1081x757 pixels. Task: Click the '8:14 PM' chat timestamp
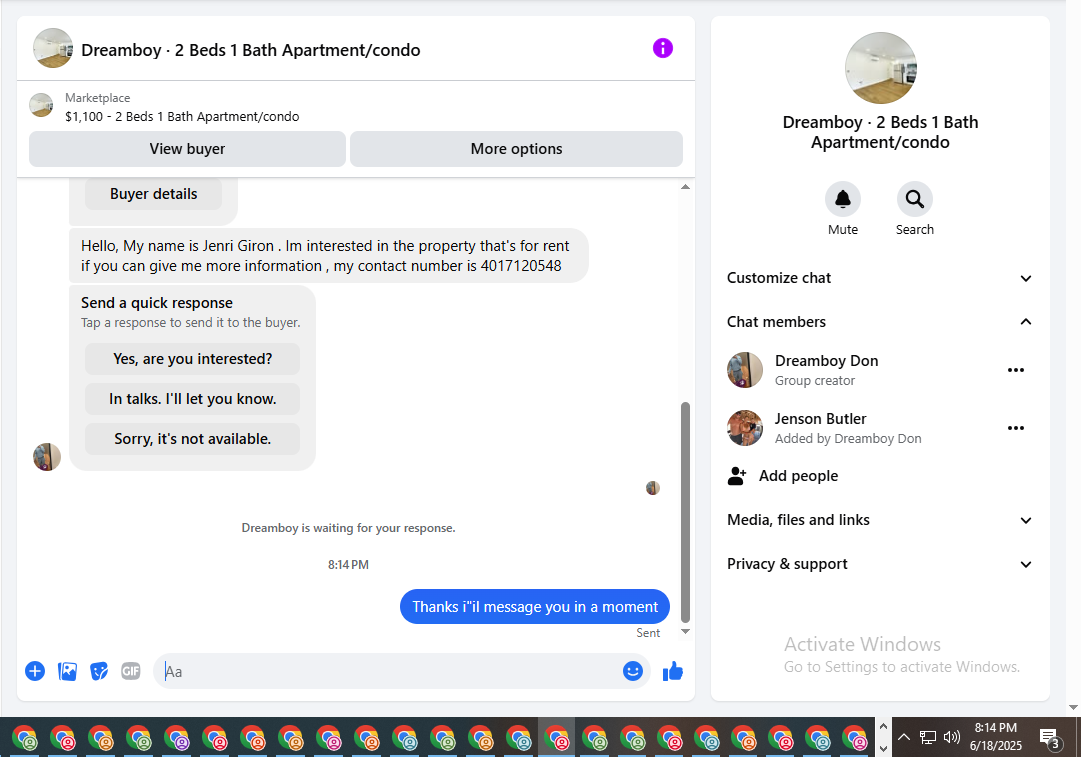348,565
